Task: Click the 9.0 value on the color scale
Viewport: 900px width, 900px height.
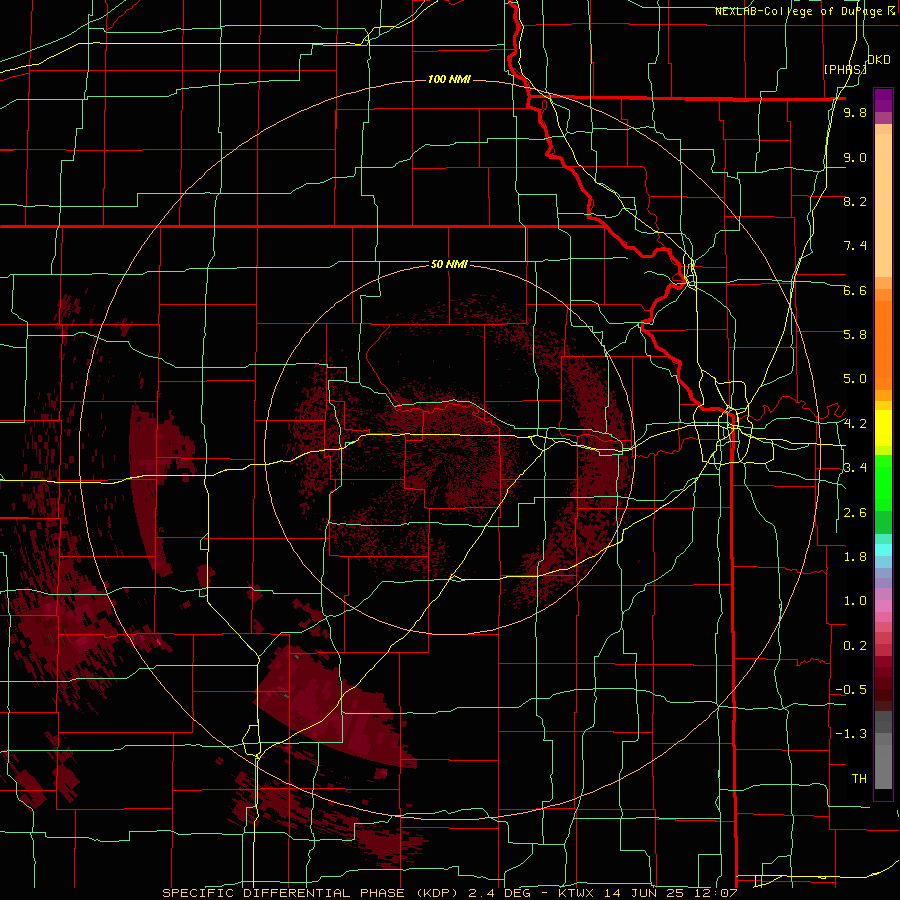Action: [x=855, y=157]
